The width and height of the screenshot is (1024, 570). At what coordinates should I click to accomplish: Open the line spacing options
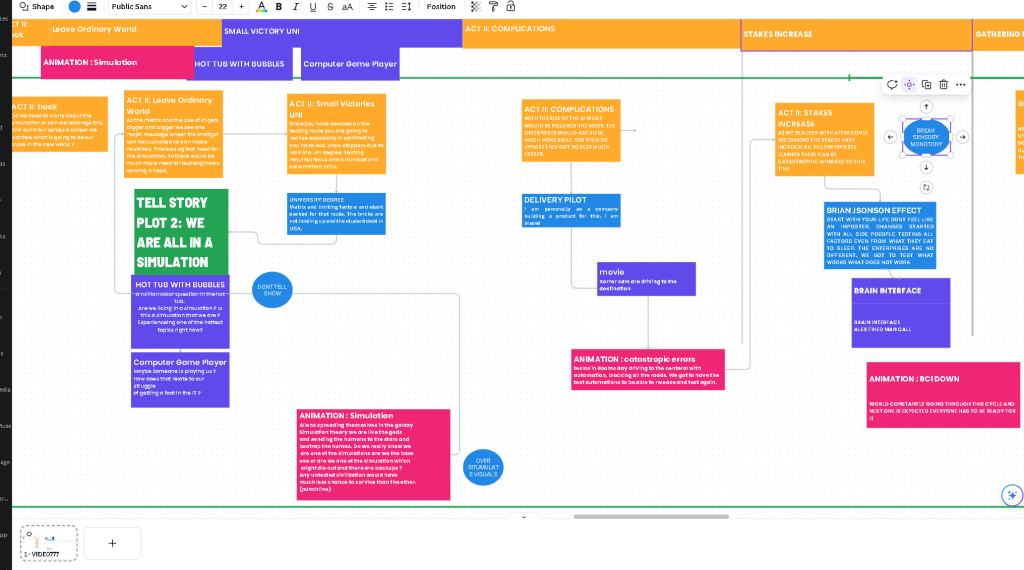pyautogui.click(x=406, y=7)
